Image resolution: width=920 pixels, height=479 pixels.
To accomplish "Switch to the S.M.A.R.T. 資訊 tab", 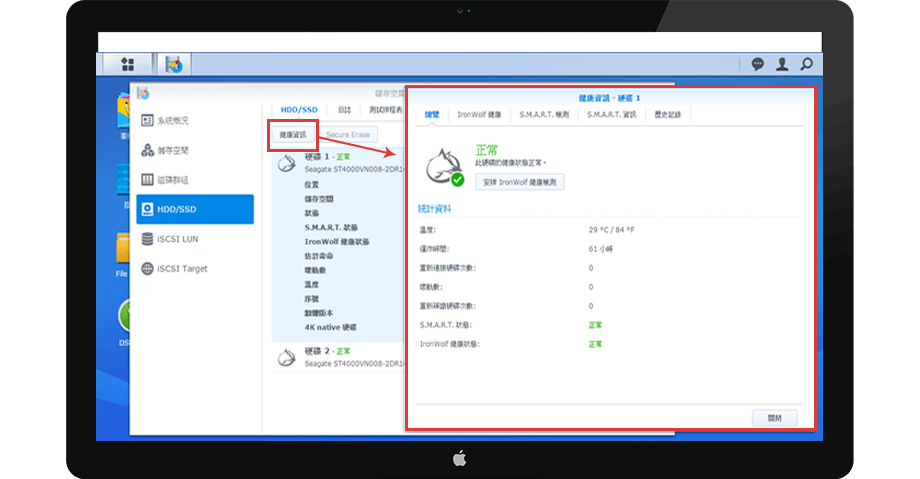I will click(x=611, y=114).
